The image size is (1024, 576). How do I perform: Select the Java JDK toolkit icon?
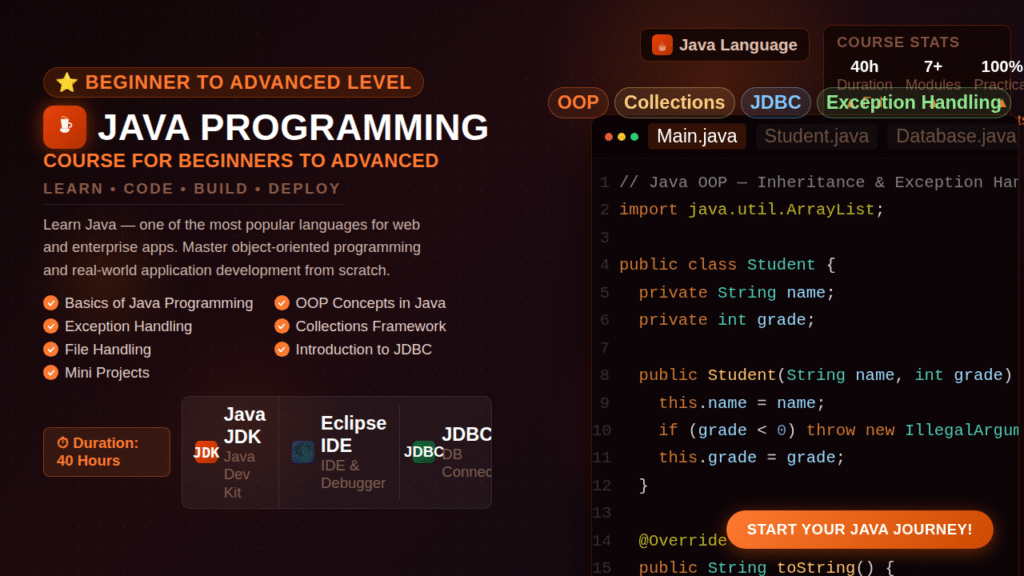pyautogui.click(x=206, y=452)
